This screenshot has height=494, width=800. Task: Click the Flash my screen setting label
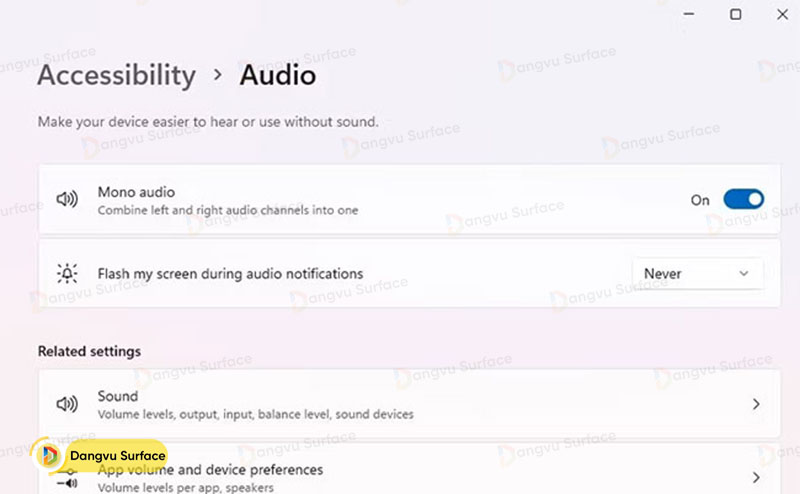[230, 273]
